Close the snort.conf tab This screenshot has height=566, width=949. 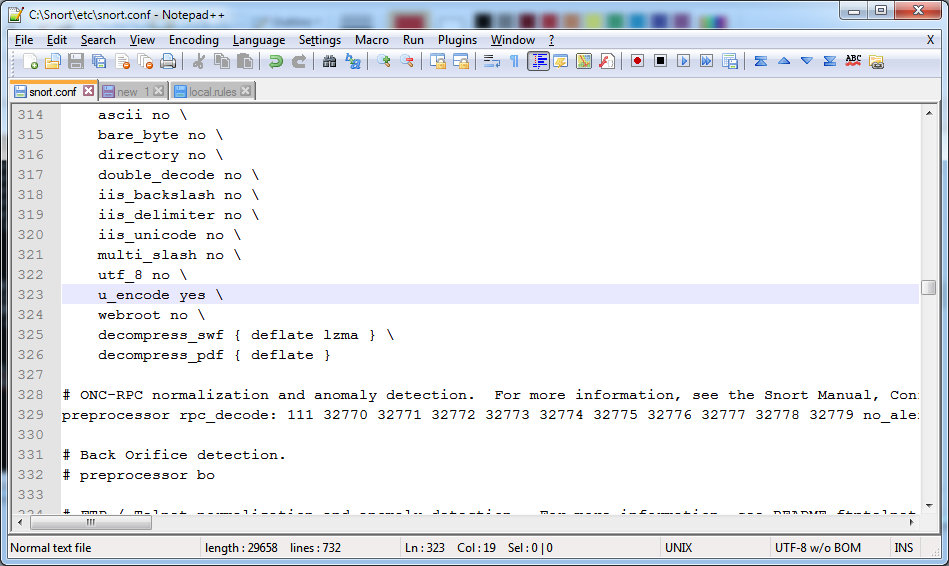pyautogui.click(x=88, y=91)
